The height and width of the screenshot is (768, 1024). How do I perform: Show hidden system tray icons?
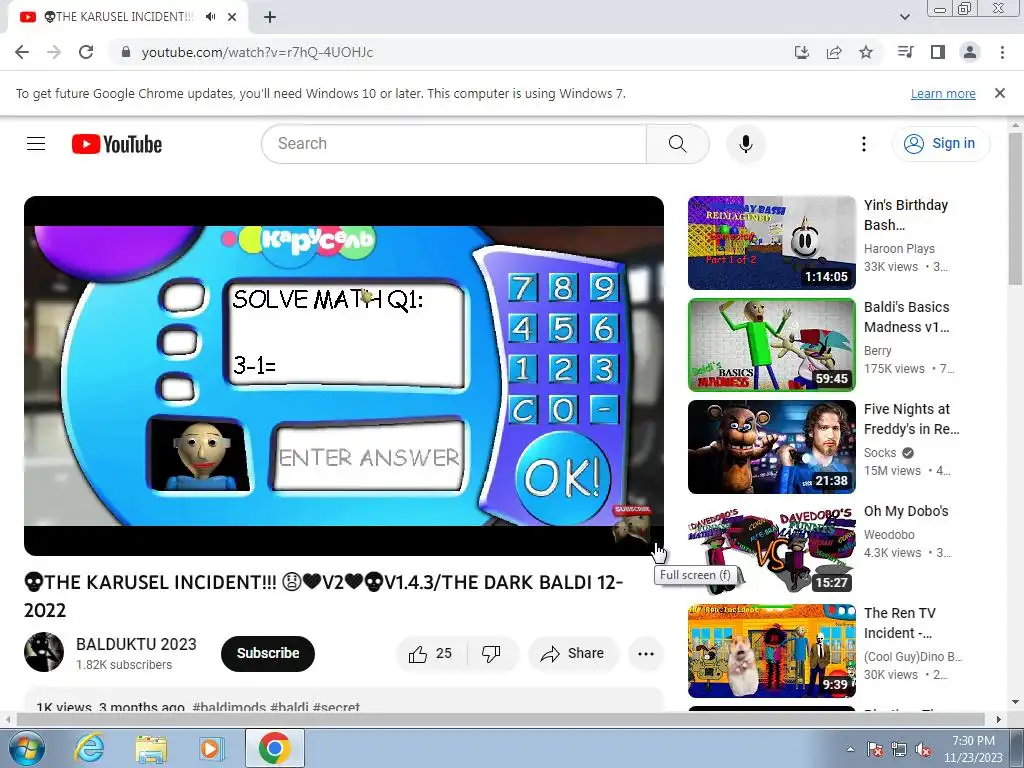[x=850, y=749]
